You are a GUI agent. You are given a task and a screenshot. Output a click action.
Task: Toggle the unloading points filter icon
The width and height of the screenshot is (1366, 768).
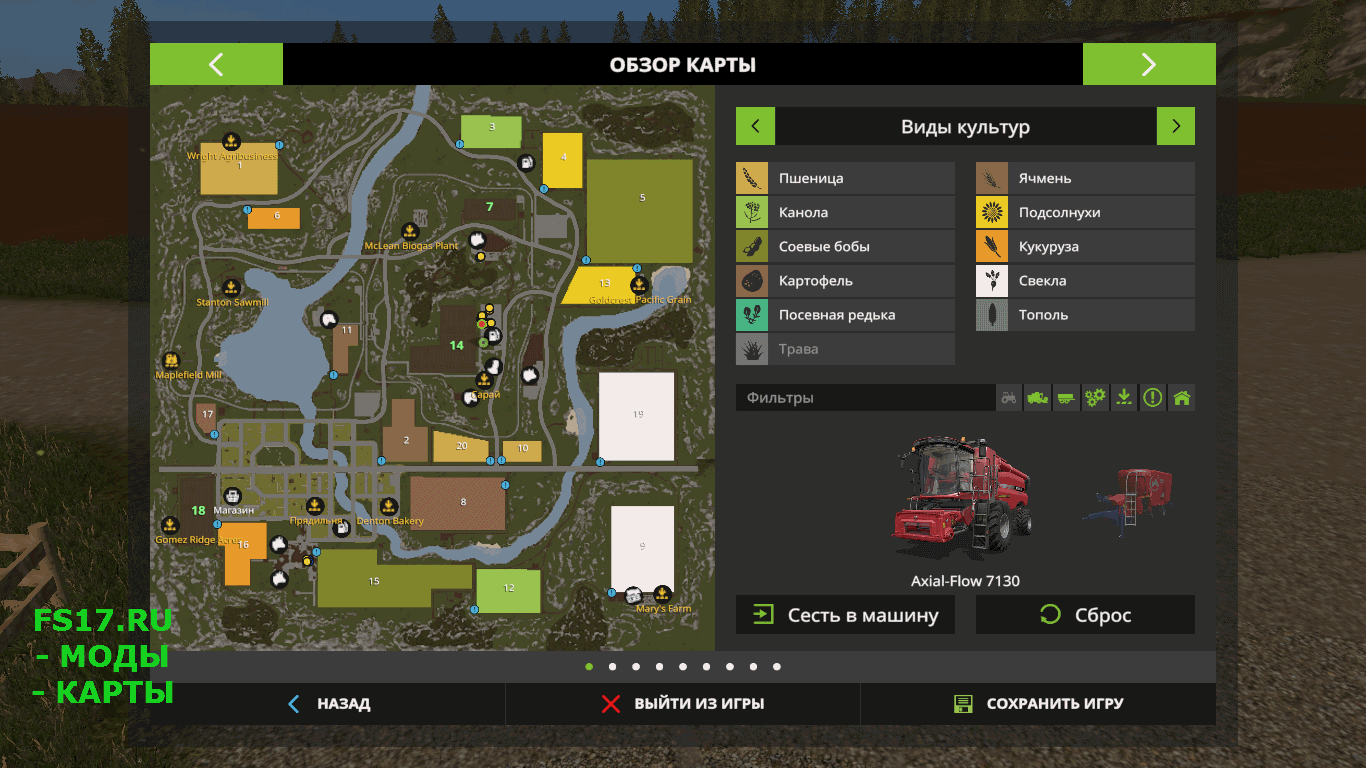point(1124,398)
